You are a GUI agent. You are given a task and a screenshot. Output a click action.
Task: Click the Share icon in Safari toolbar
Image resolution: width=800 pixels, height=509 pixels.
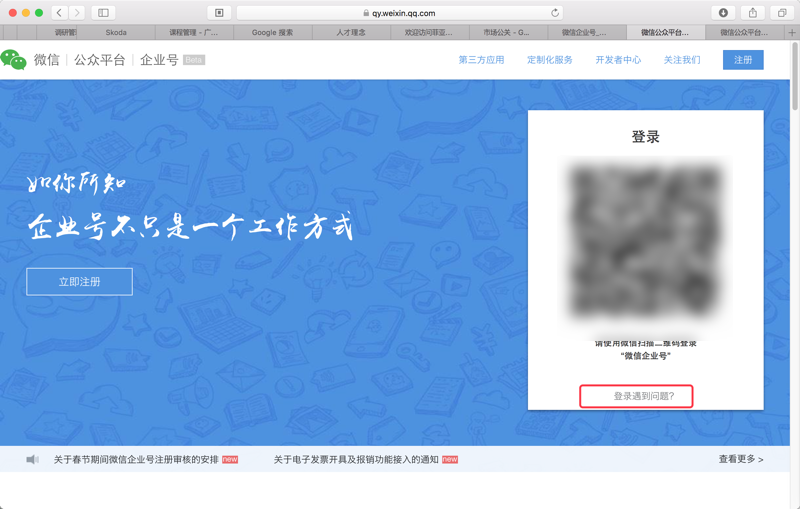point(753,13)
